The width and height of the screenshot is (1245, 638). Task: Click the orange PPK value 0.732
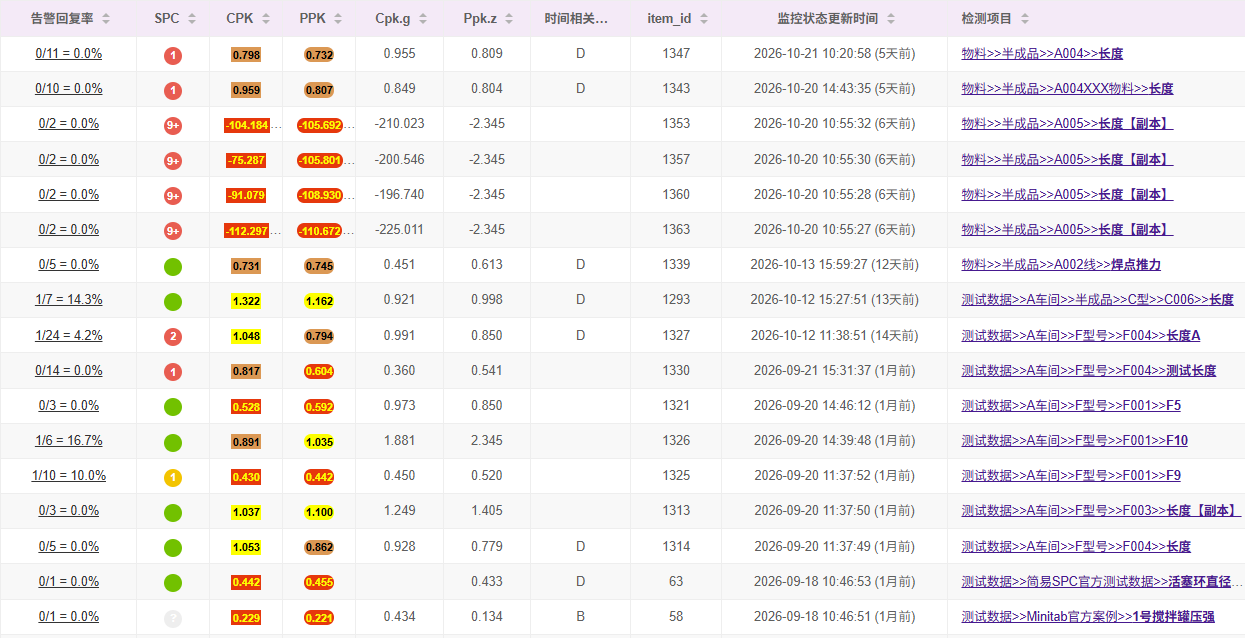pos(319,55)
